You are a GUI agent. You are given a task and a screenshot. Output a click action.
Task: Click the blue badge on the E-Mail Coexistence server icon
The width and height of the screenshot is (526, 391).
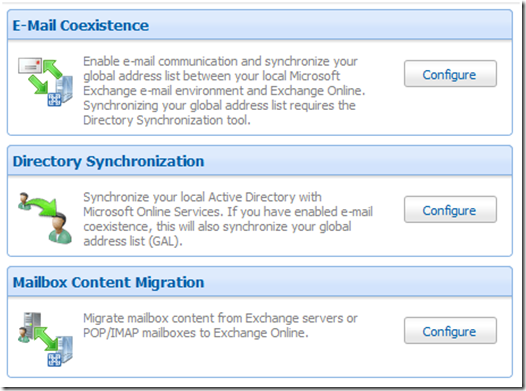pos(54,100)
